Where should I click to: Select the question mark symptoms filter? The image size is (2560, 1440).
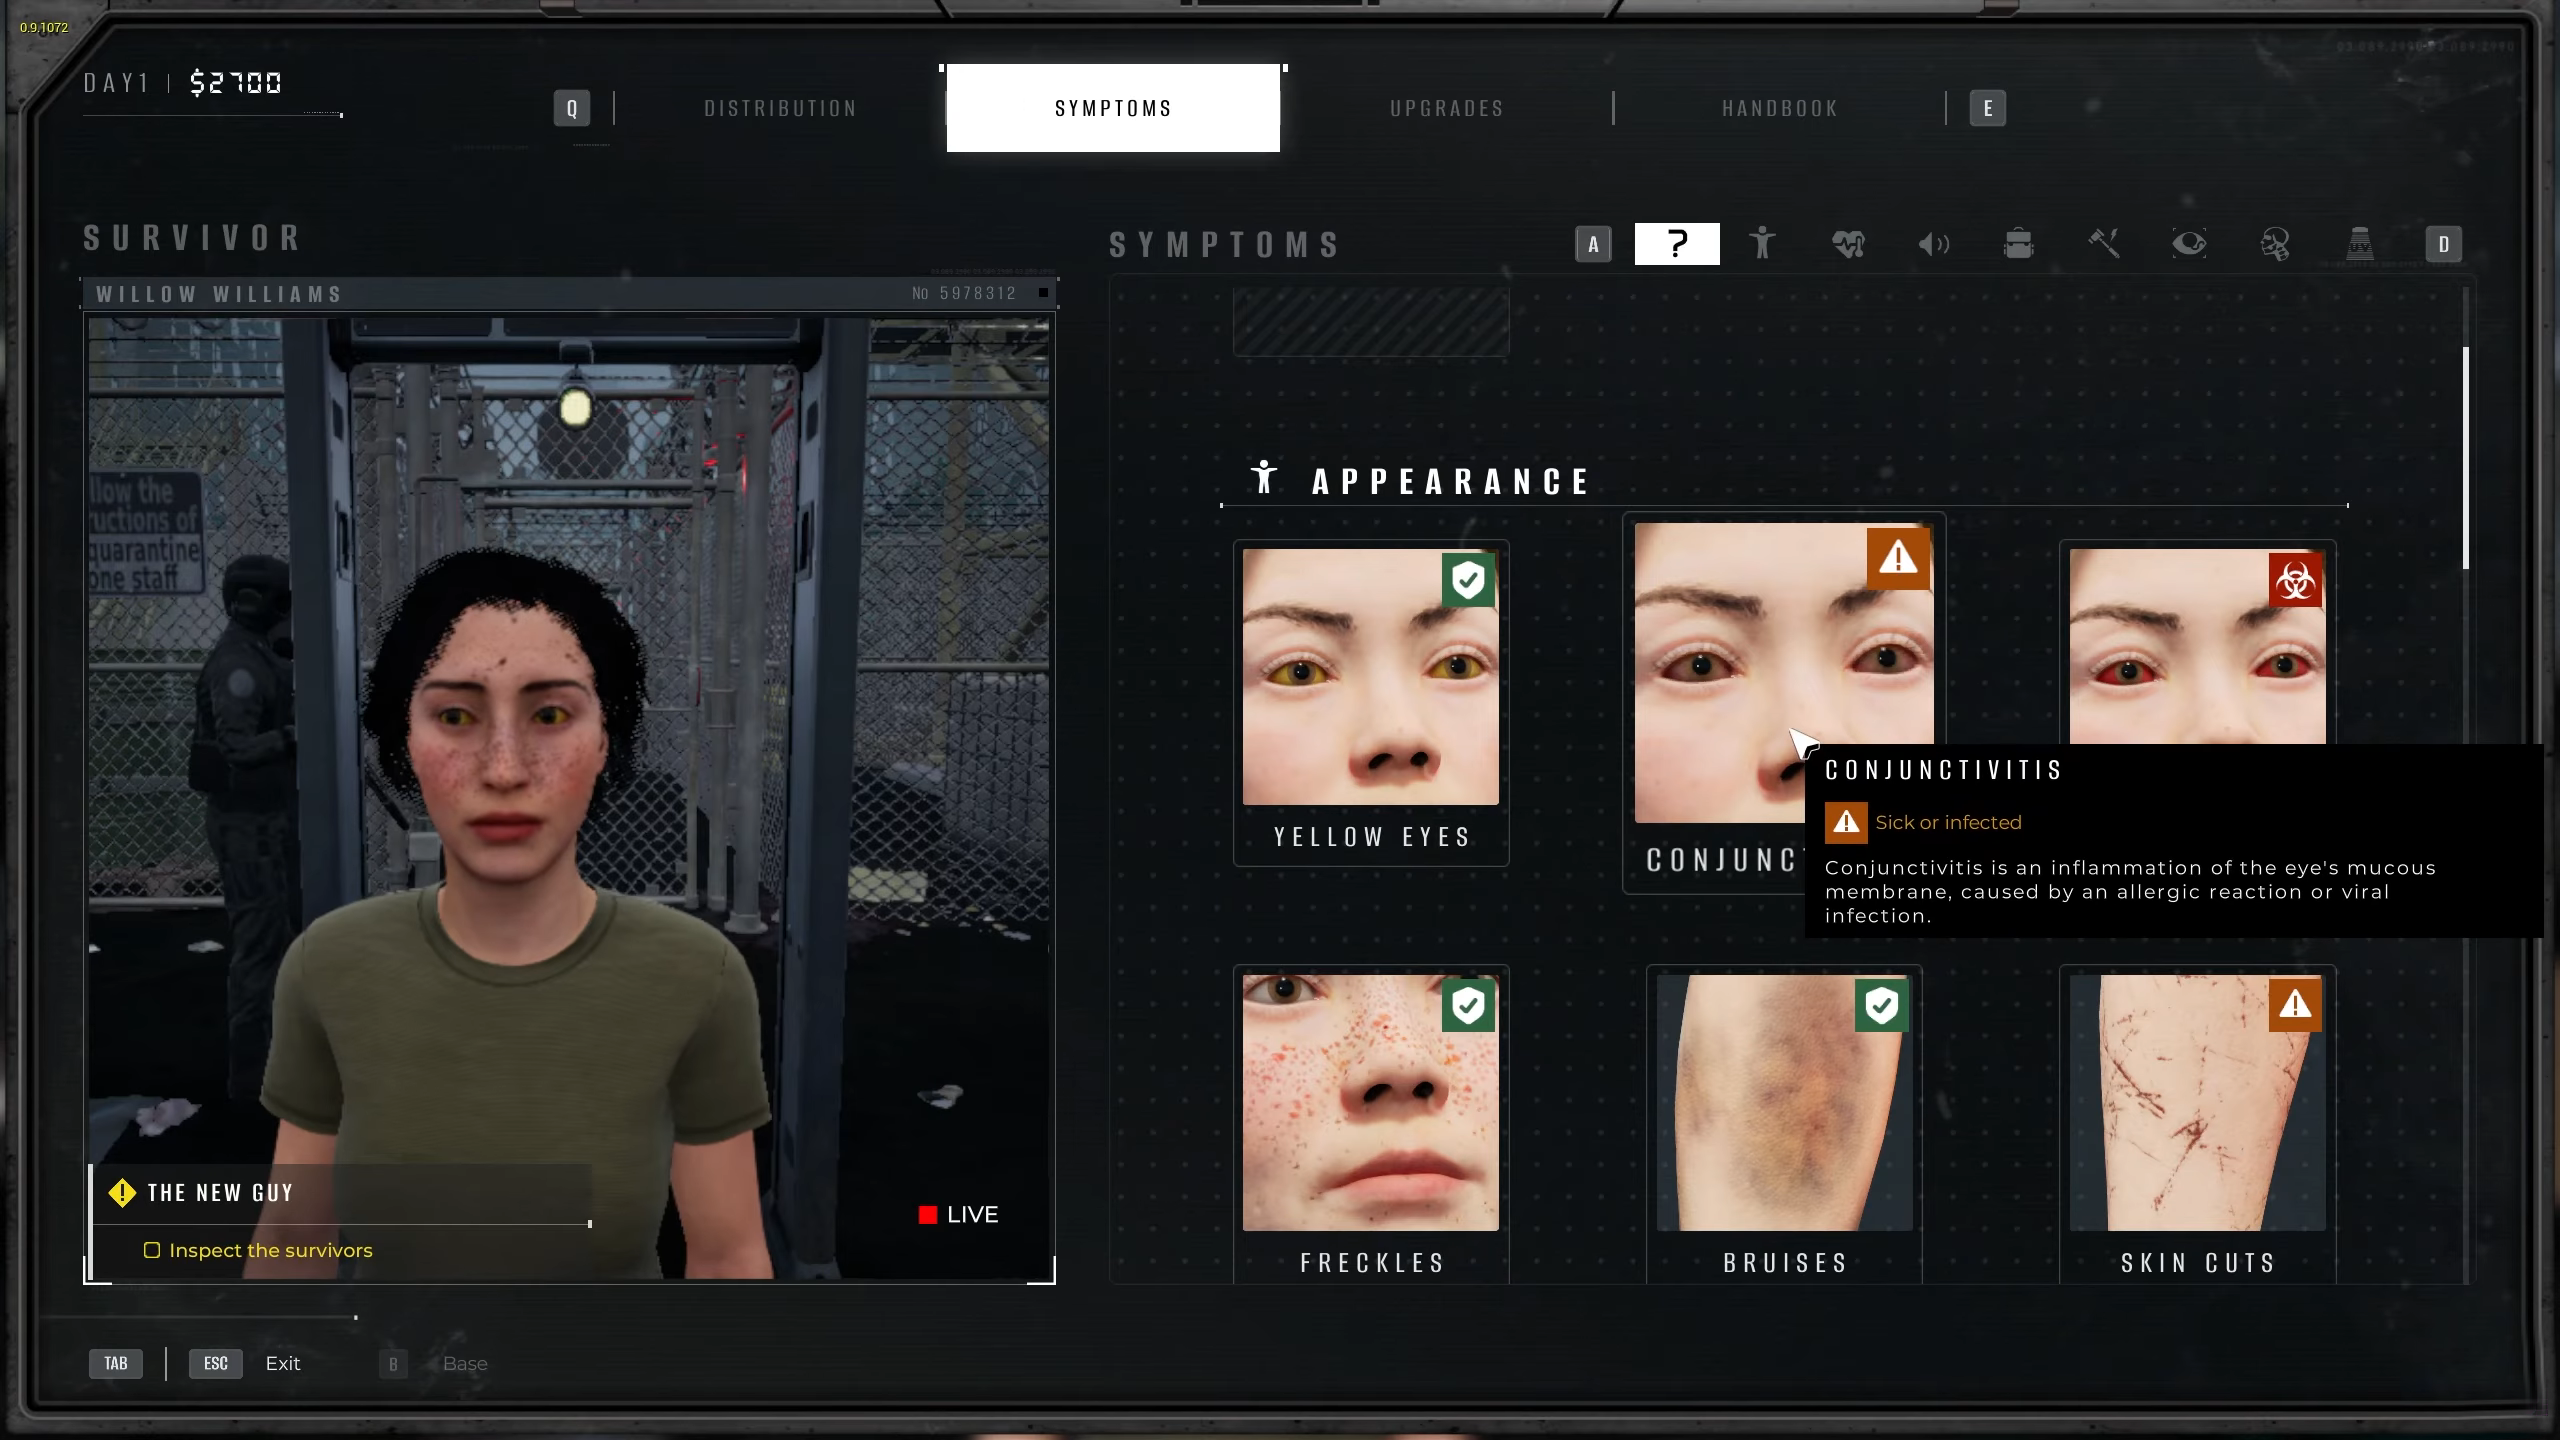coord(1677,244)
